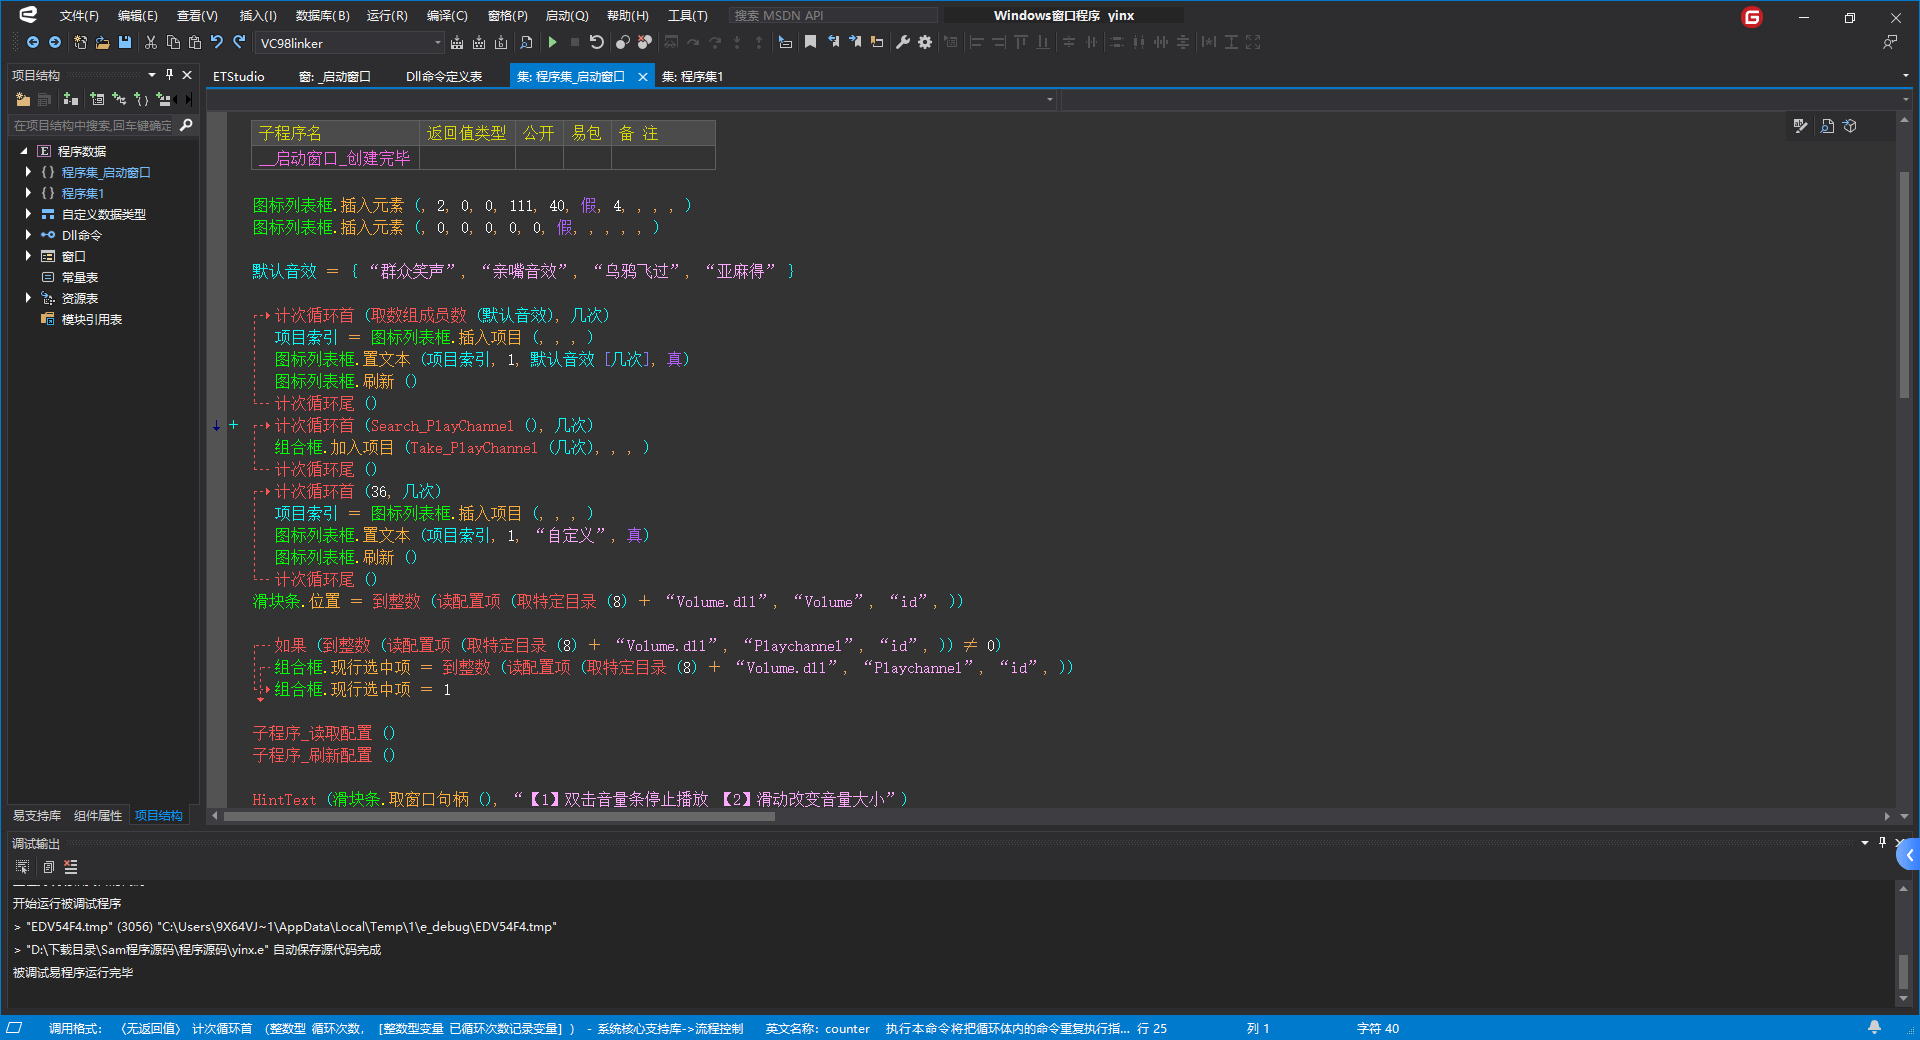
Task: Click the magnifier in project search box
Action: pyautogui.click(x=186, y=125)
